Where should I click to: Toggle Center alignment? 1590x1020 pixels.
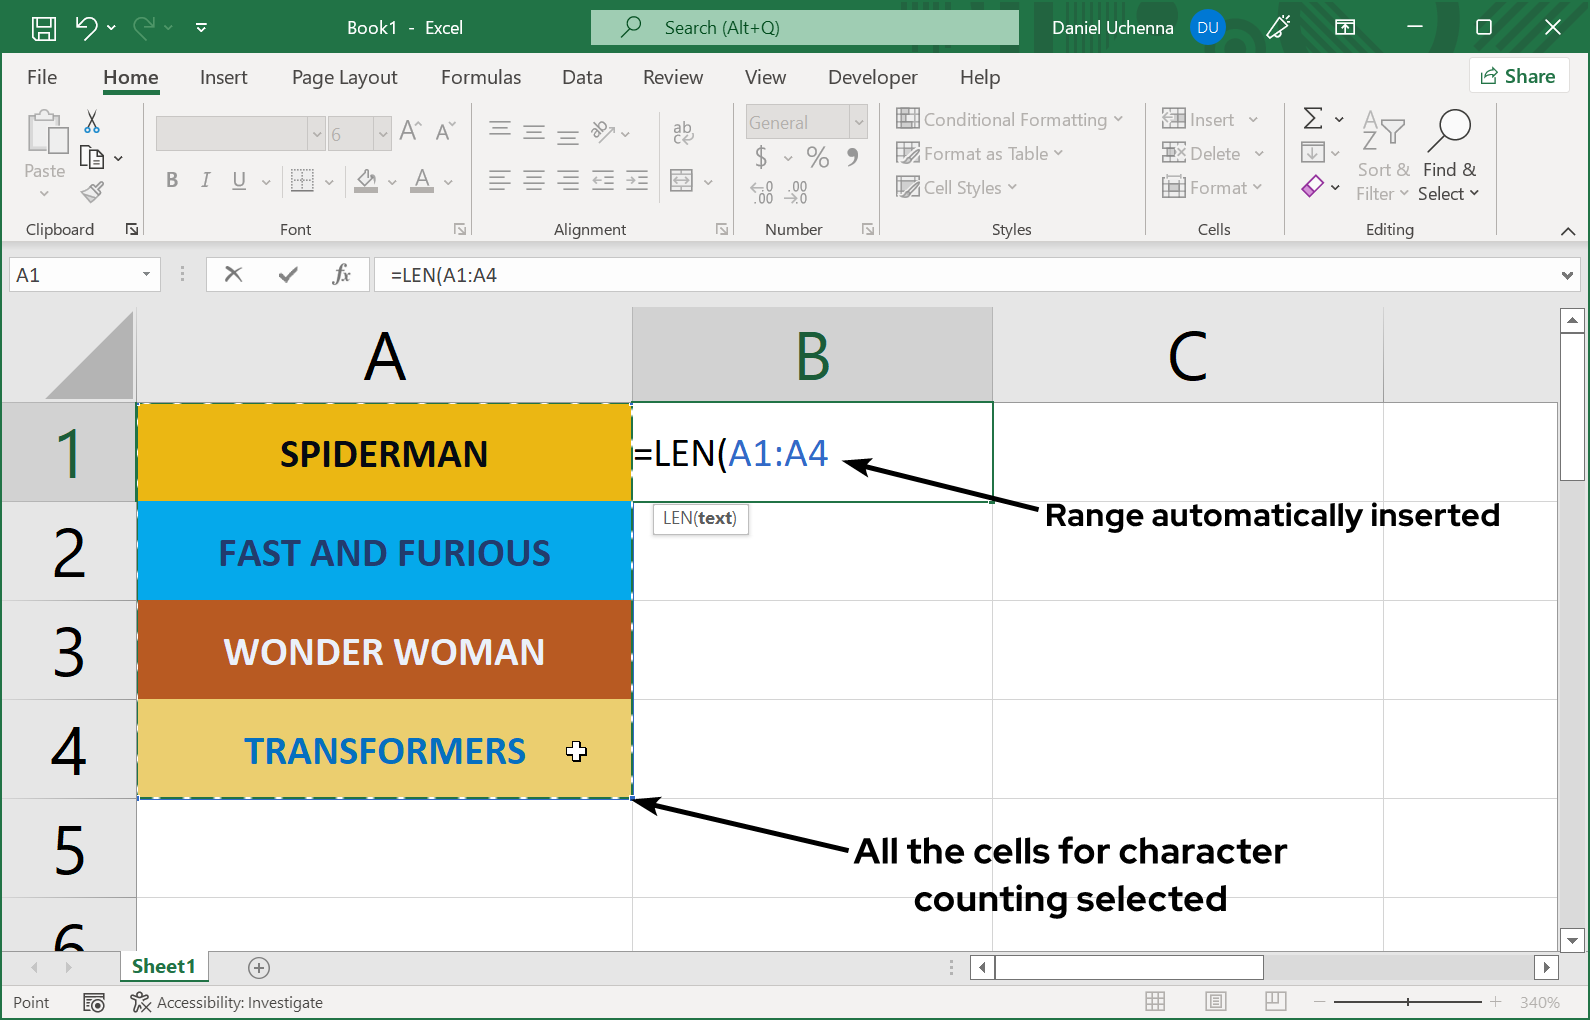(x=534, y=180)
